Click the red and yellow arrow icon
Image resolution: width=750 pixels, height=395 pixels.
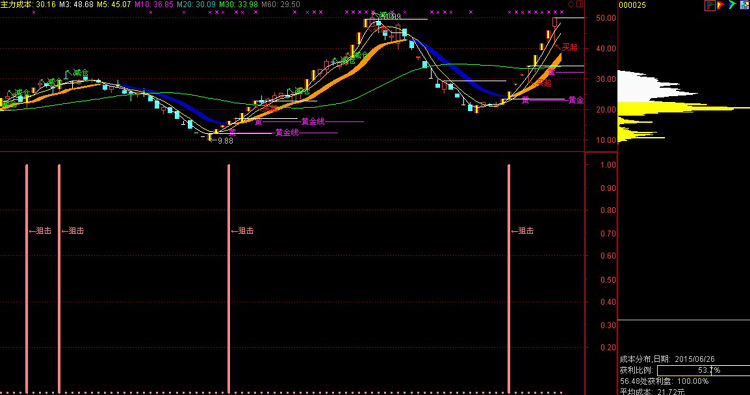[721, 5]
